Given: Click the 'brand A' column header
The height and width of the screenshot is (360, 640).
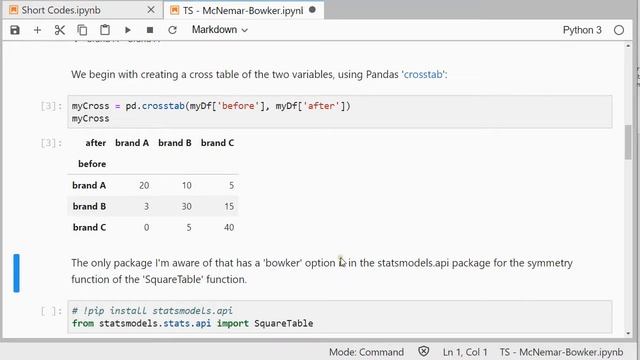Looking at the screenshot, I should [132, 143].
